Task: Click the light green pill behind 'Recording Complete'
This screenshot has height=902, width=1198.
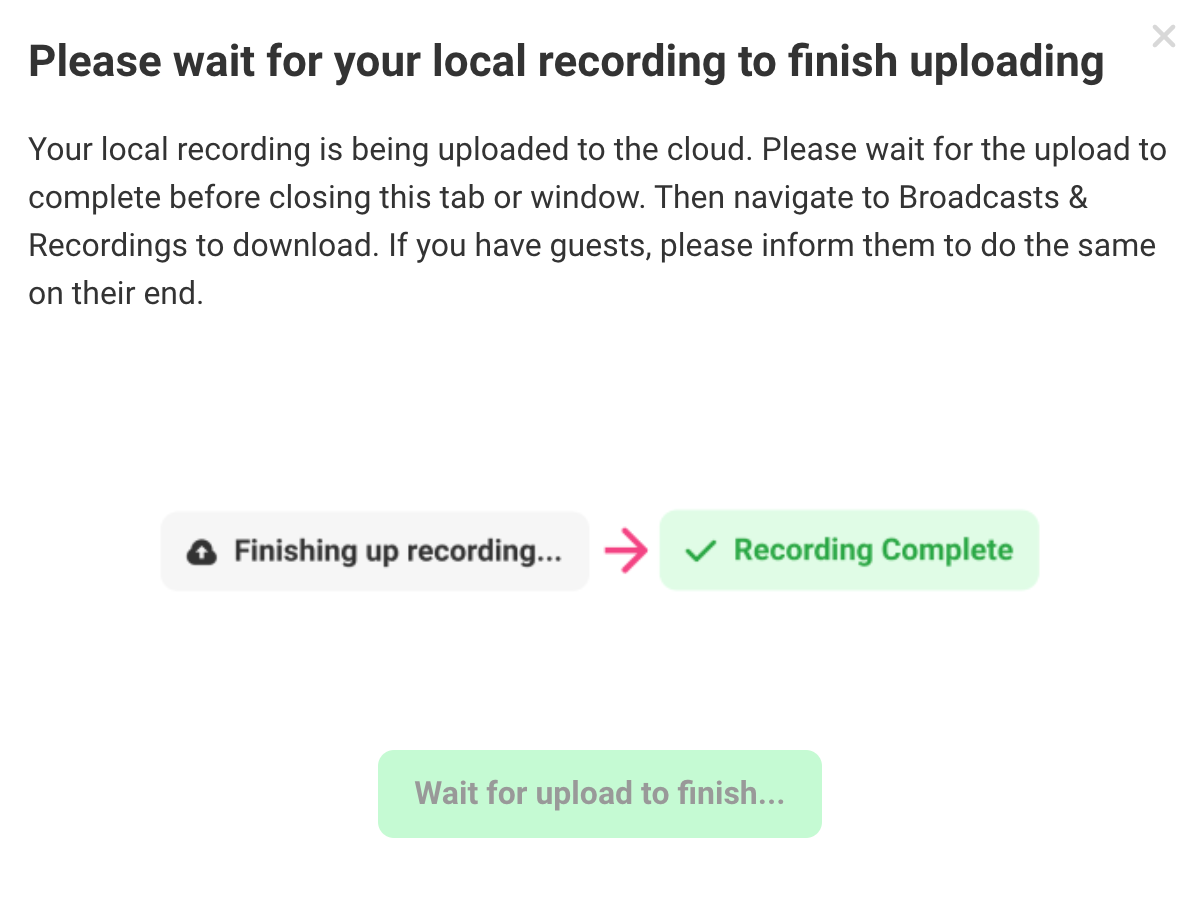Action: (x=849, y=550)
